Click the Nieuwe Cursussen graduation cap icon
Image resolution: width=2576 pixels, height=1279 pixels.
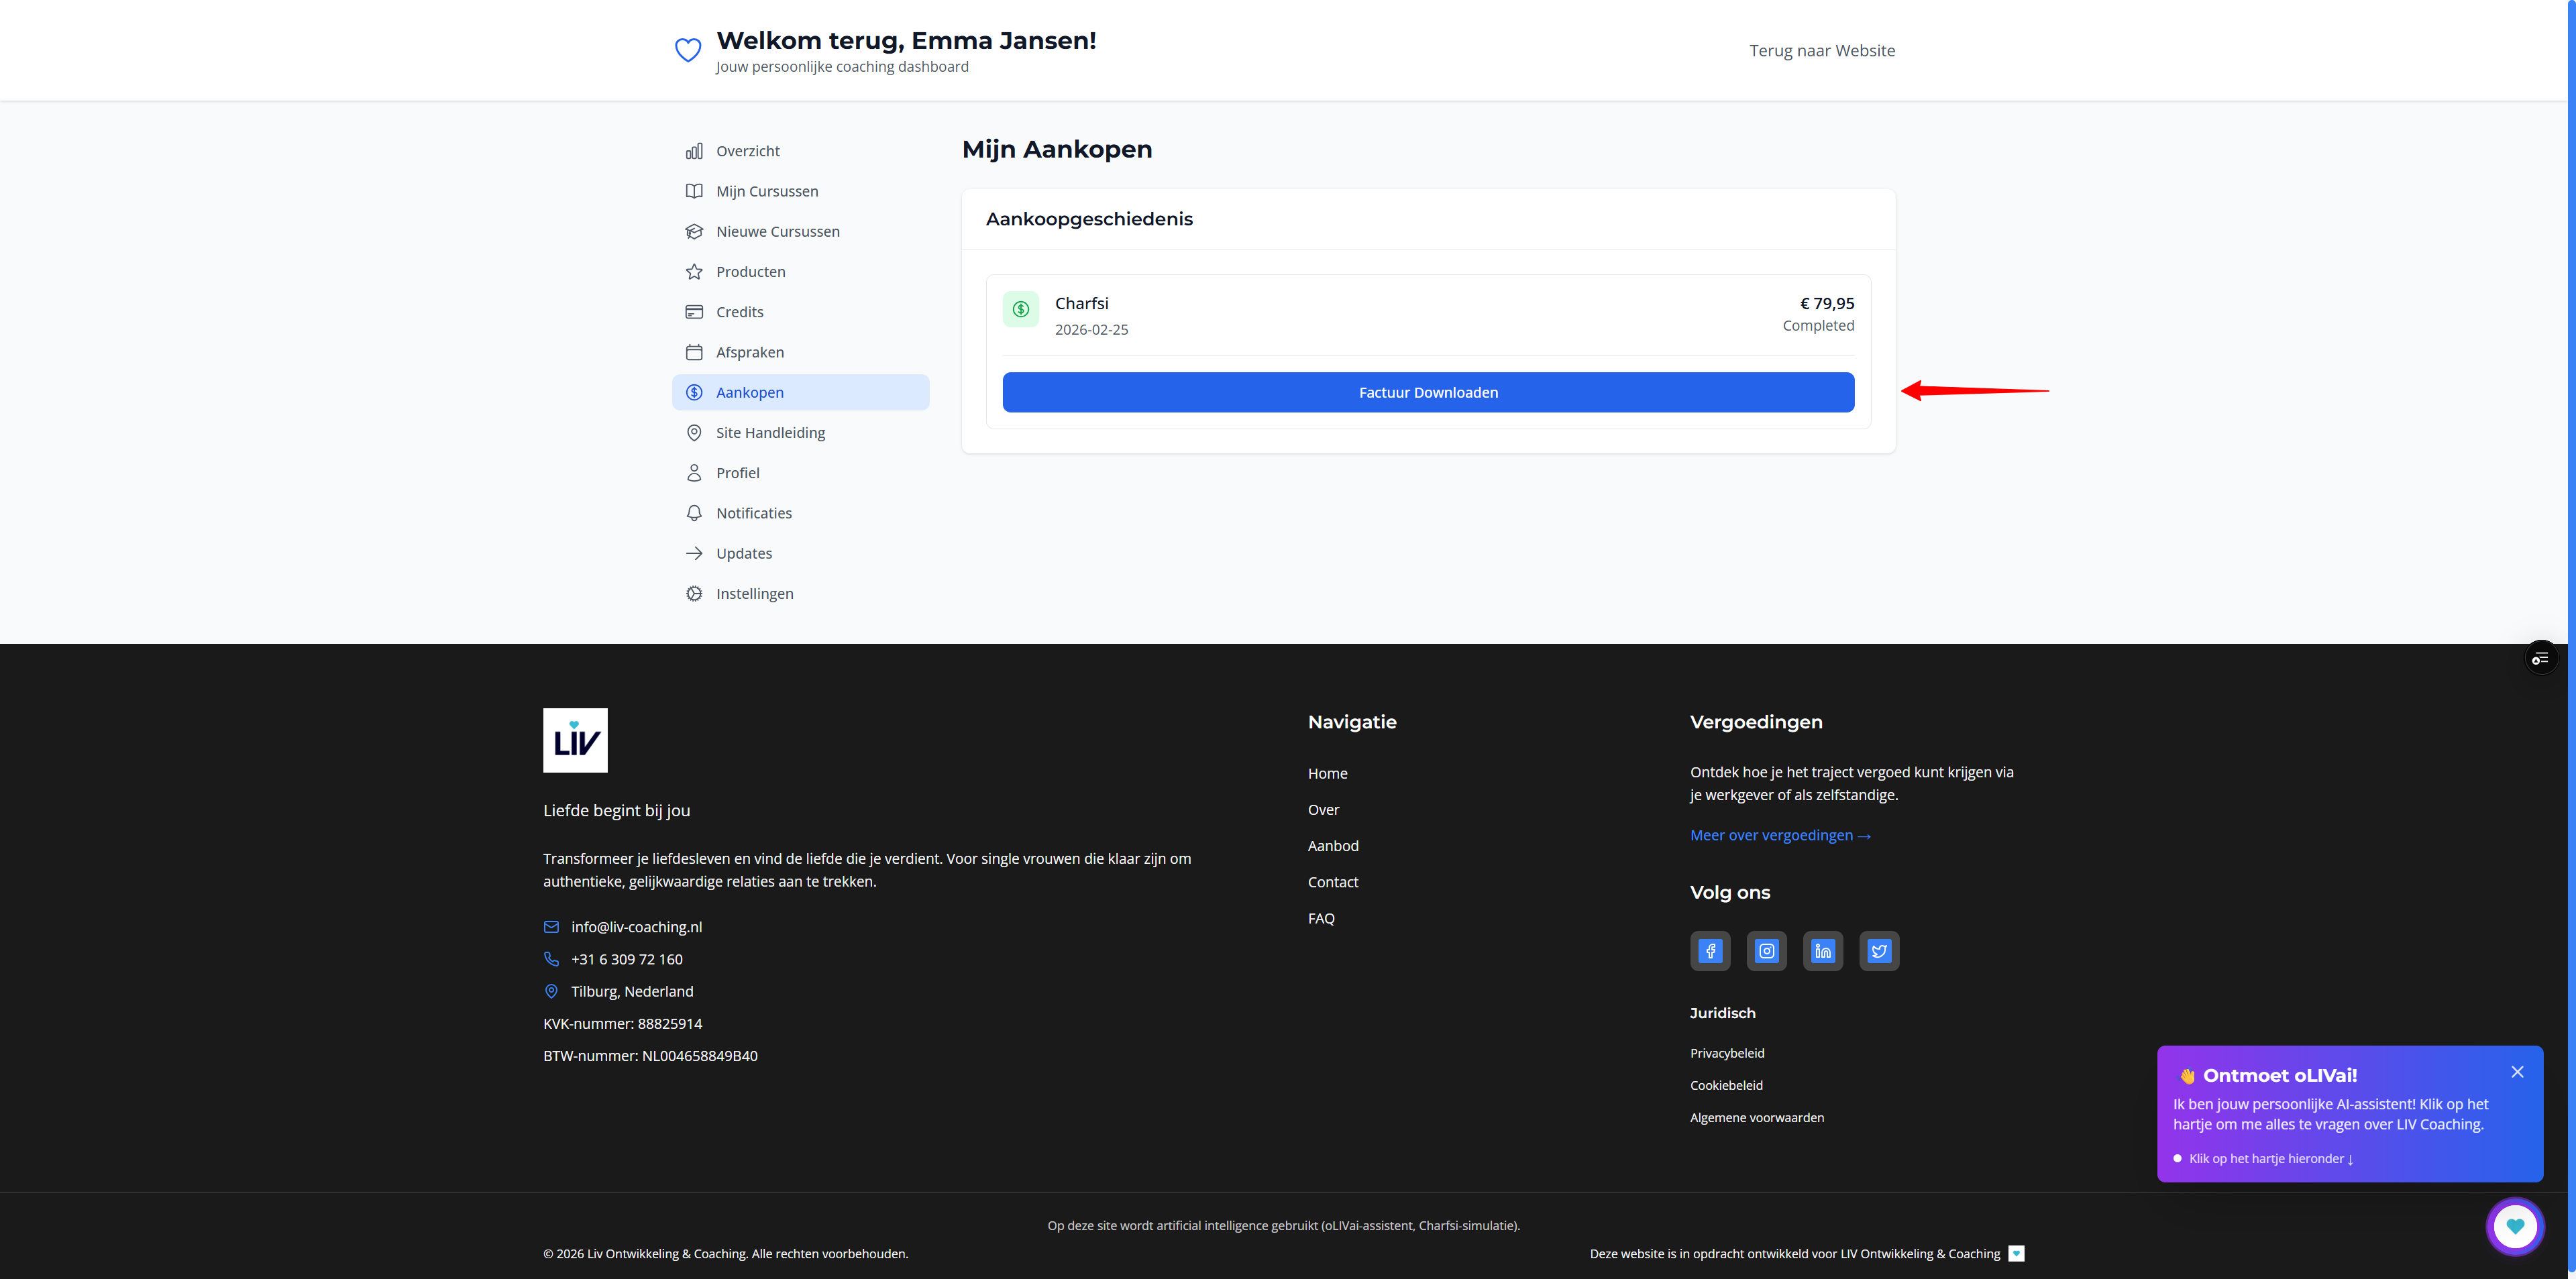pos(694,231)
